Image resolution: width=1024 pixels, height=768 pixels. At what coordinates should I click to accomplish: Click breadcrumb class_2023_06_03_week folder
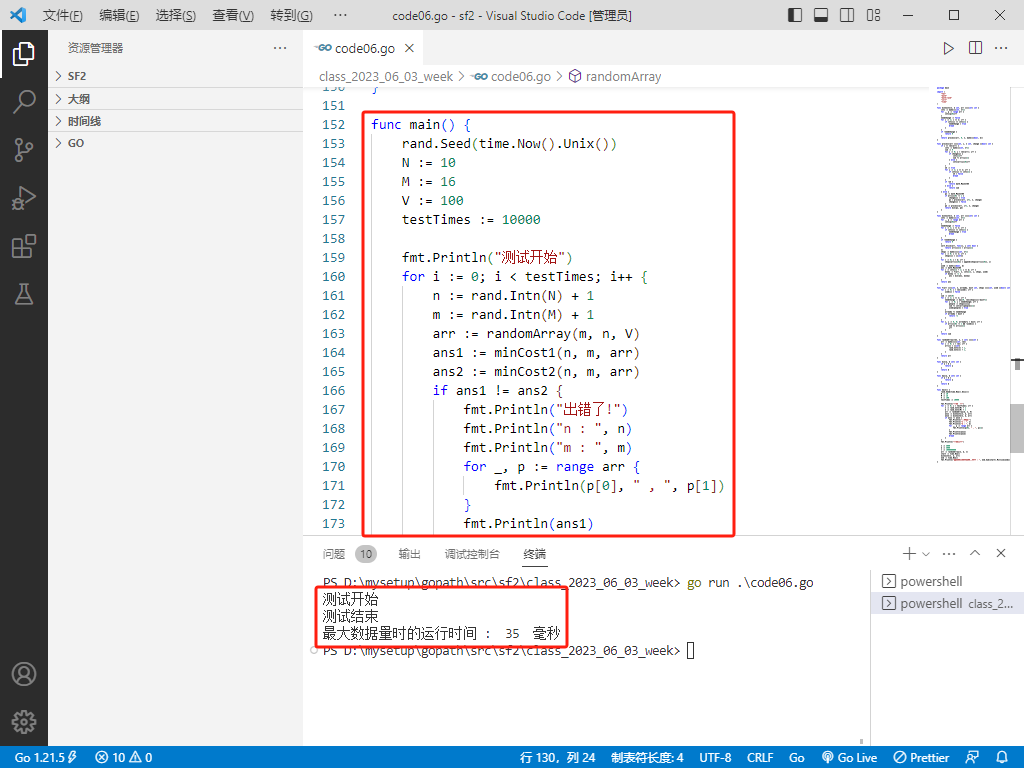click(x=385, y=76)
